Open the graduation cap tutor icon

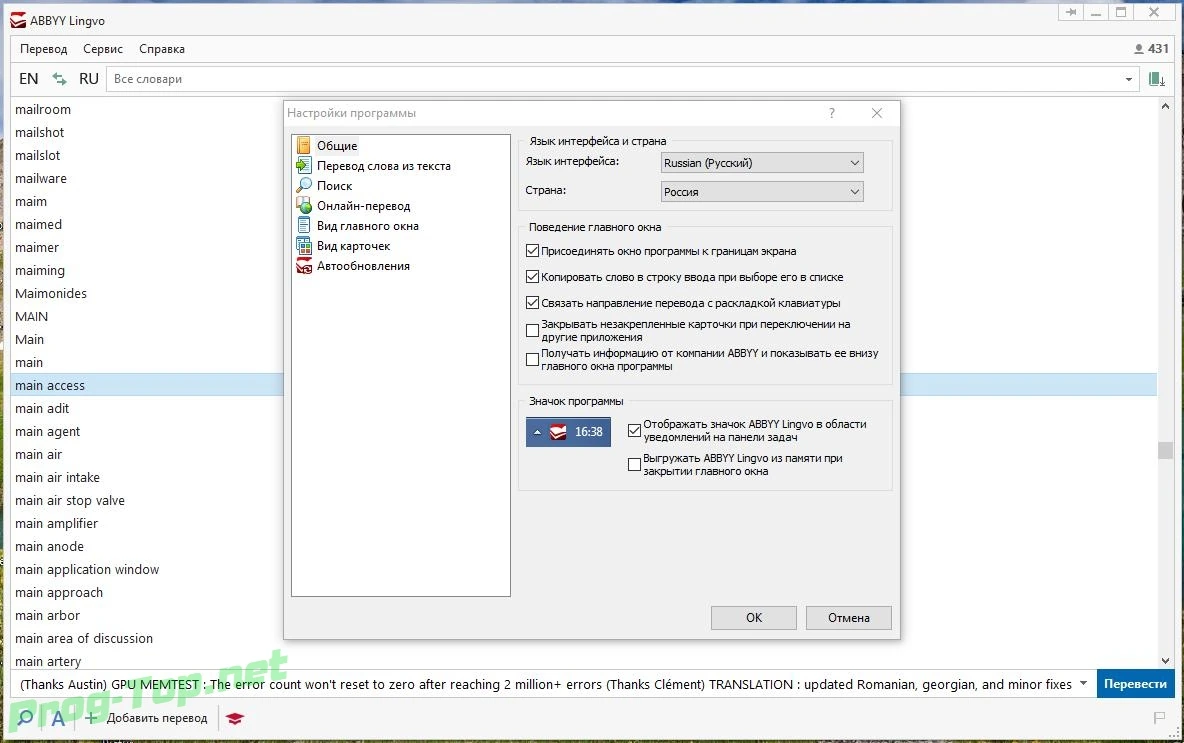click(x=235, y=718)
